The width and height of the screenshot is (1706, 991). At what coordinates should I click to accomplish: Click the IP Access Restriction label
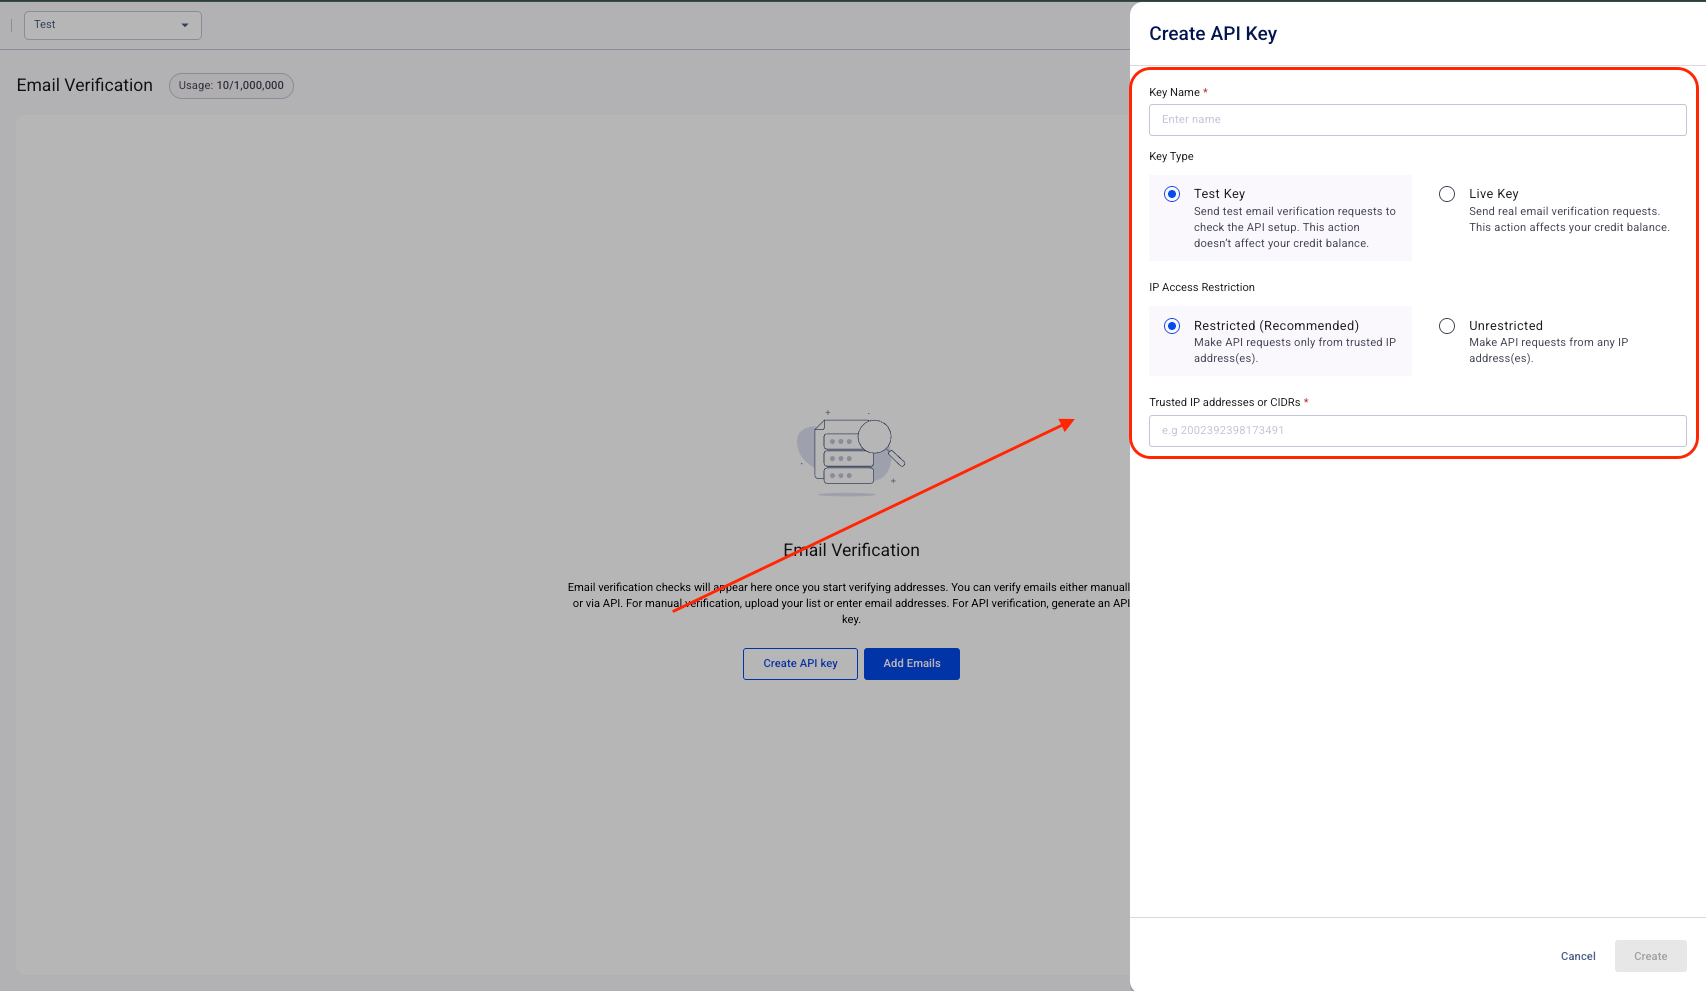pyautogui.click(x=1201, y=288)
